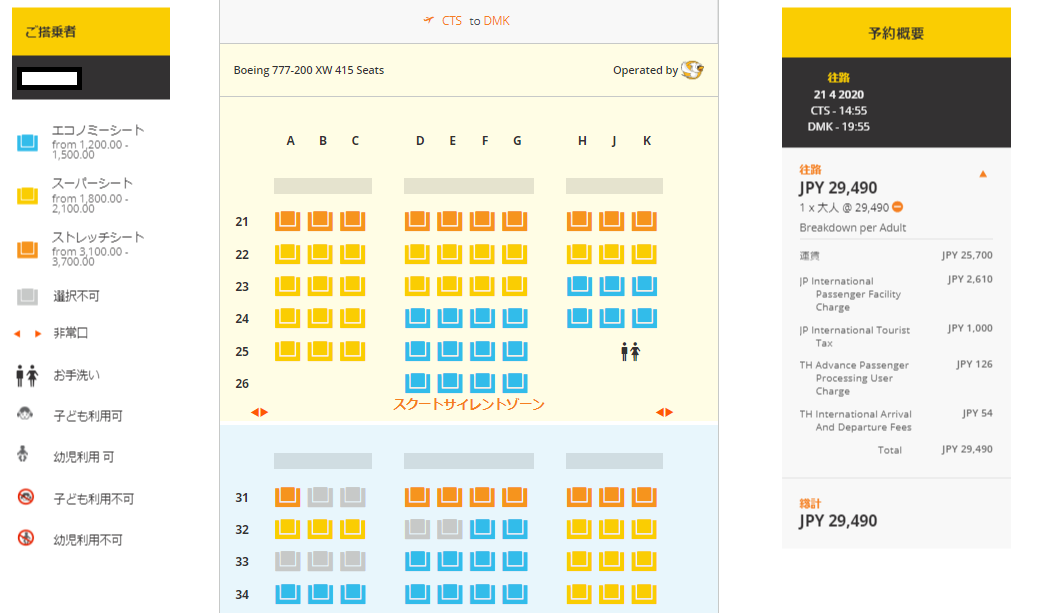Screen dimensions: 1063x613
Task: Click the minus icon beside 大人 @ 29,490
Action: point(898,207)
